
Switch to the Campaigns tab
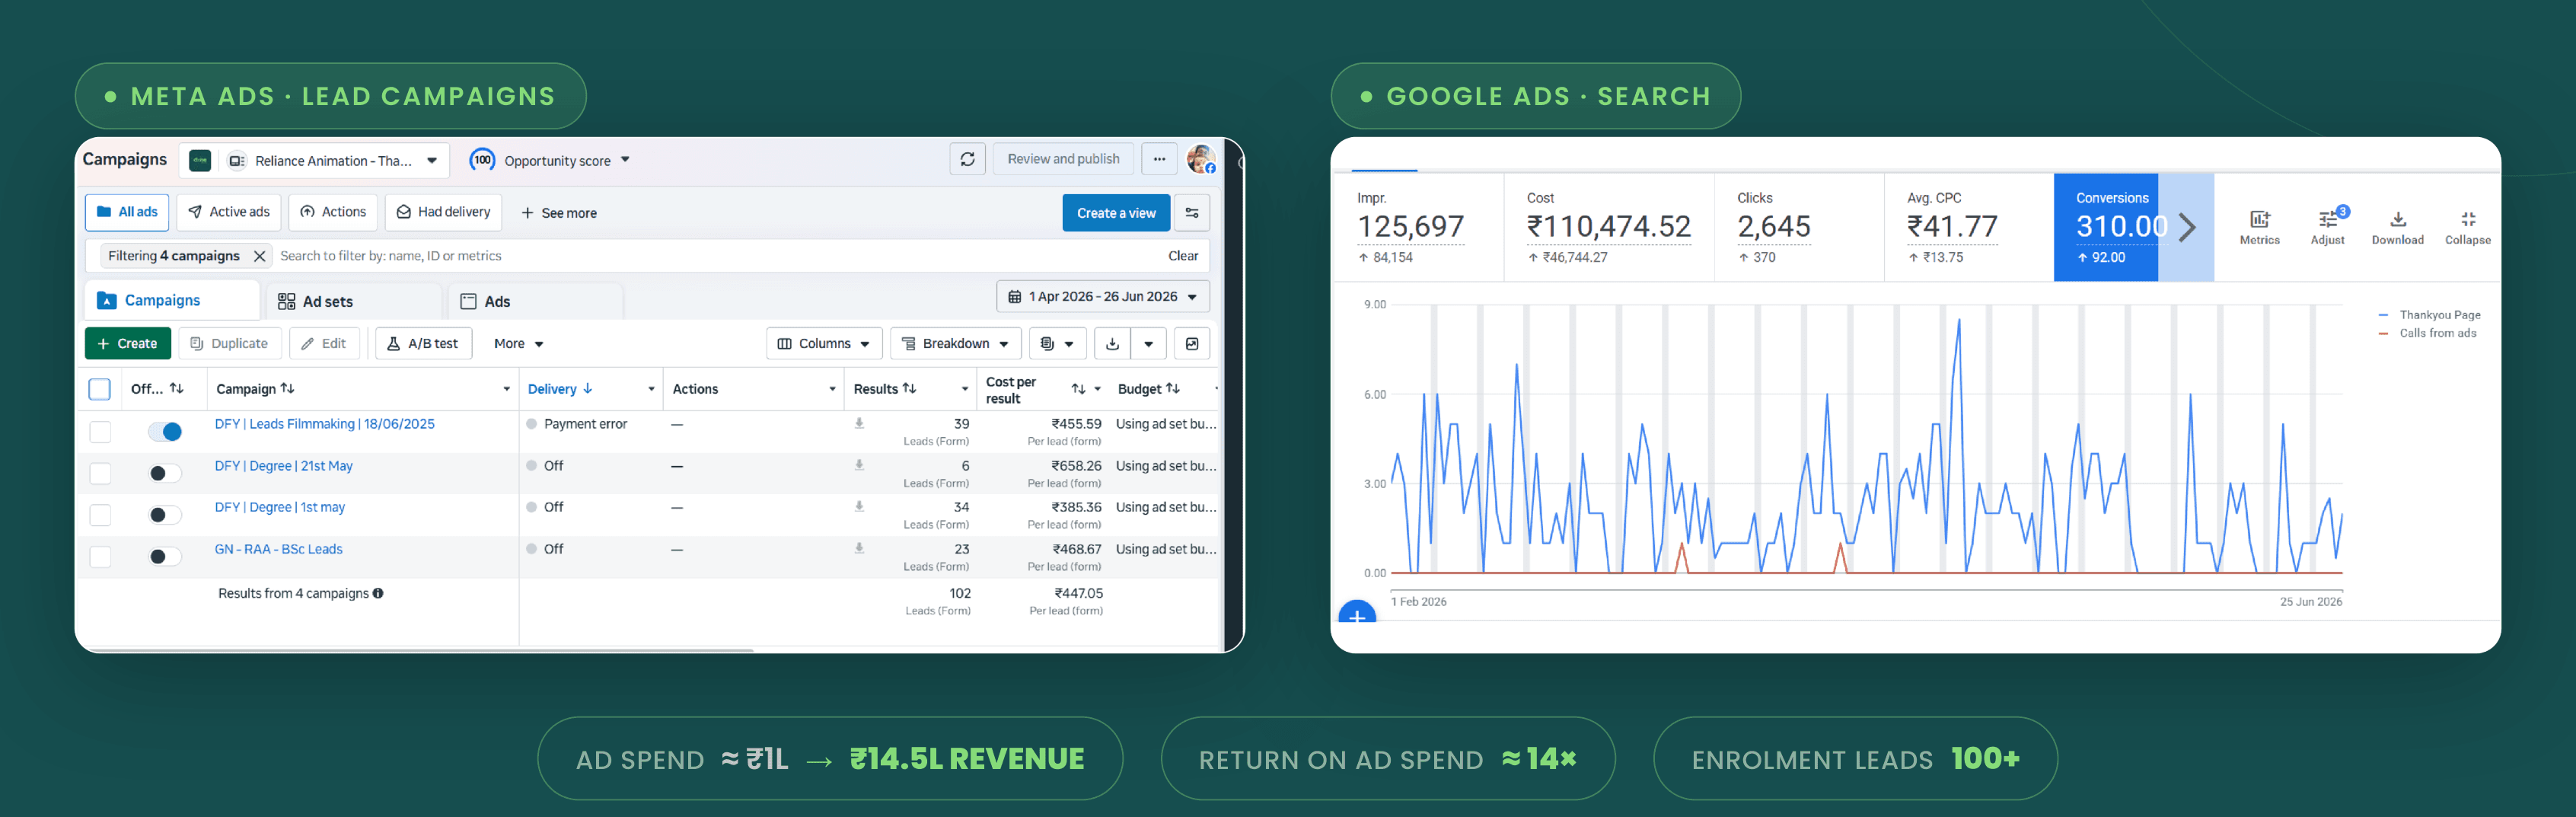tap(172, 300)
